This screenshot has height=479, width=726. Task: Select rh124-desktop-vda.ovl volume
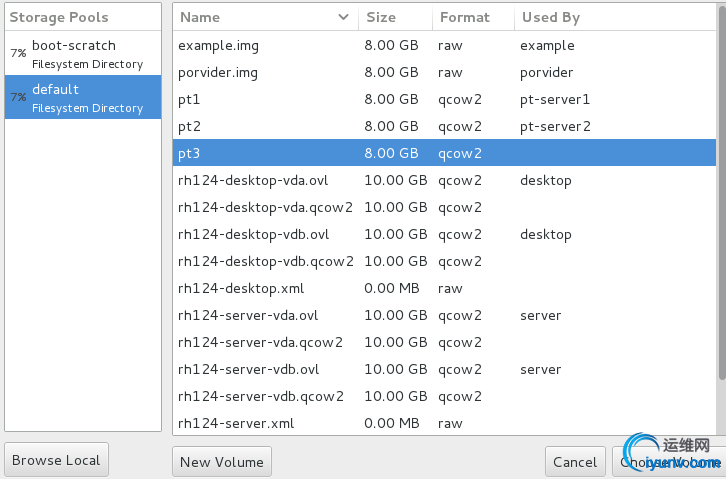point(252,180)
